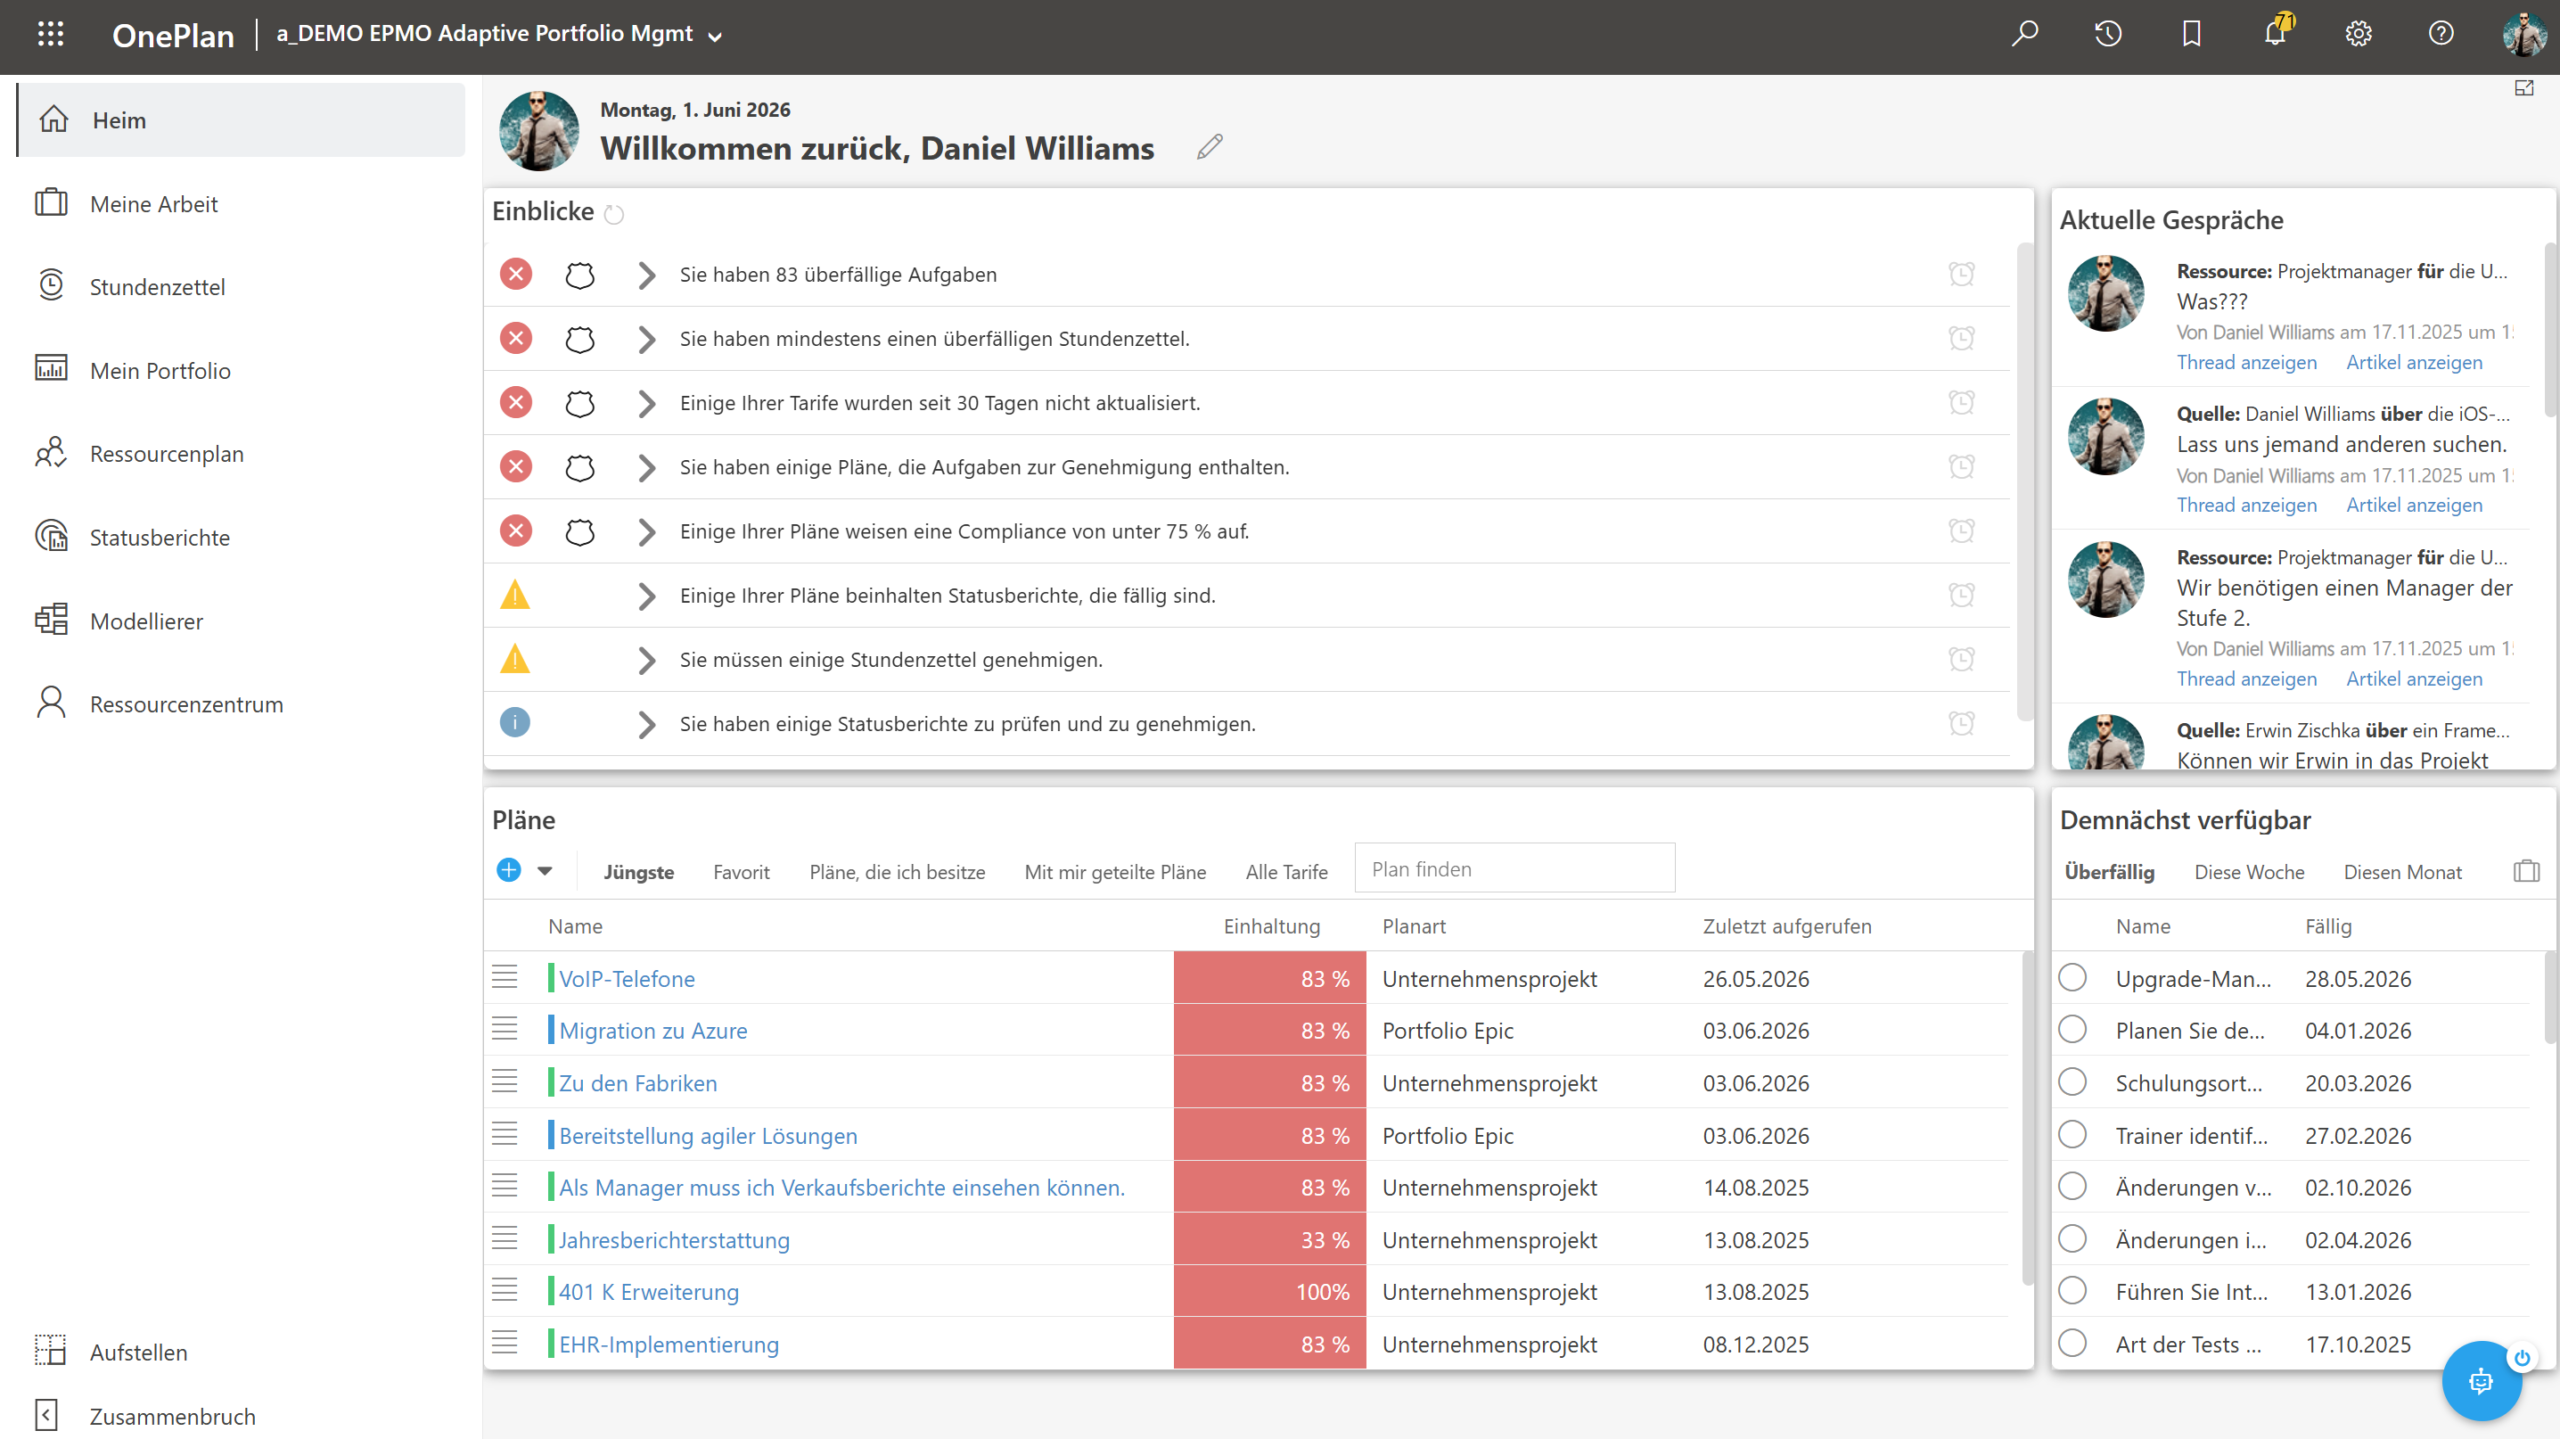Refresh the Einblicke insights
2560x1439 pixels.
[614, 214]
